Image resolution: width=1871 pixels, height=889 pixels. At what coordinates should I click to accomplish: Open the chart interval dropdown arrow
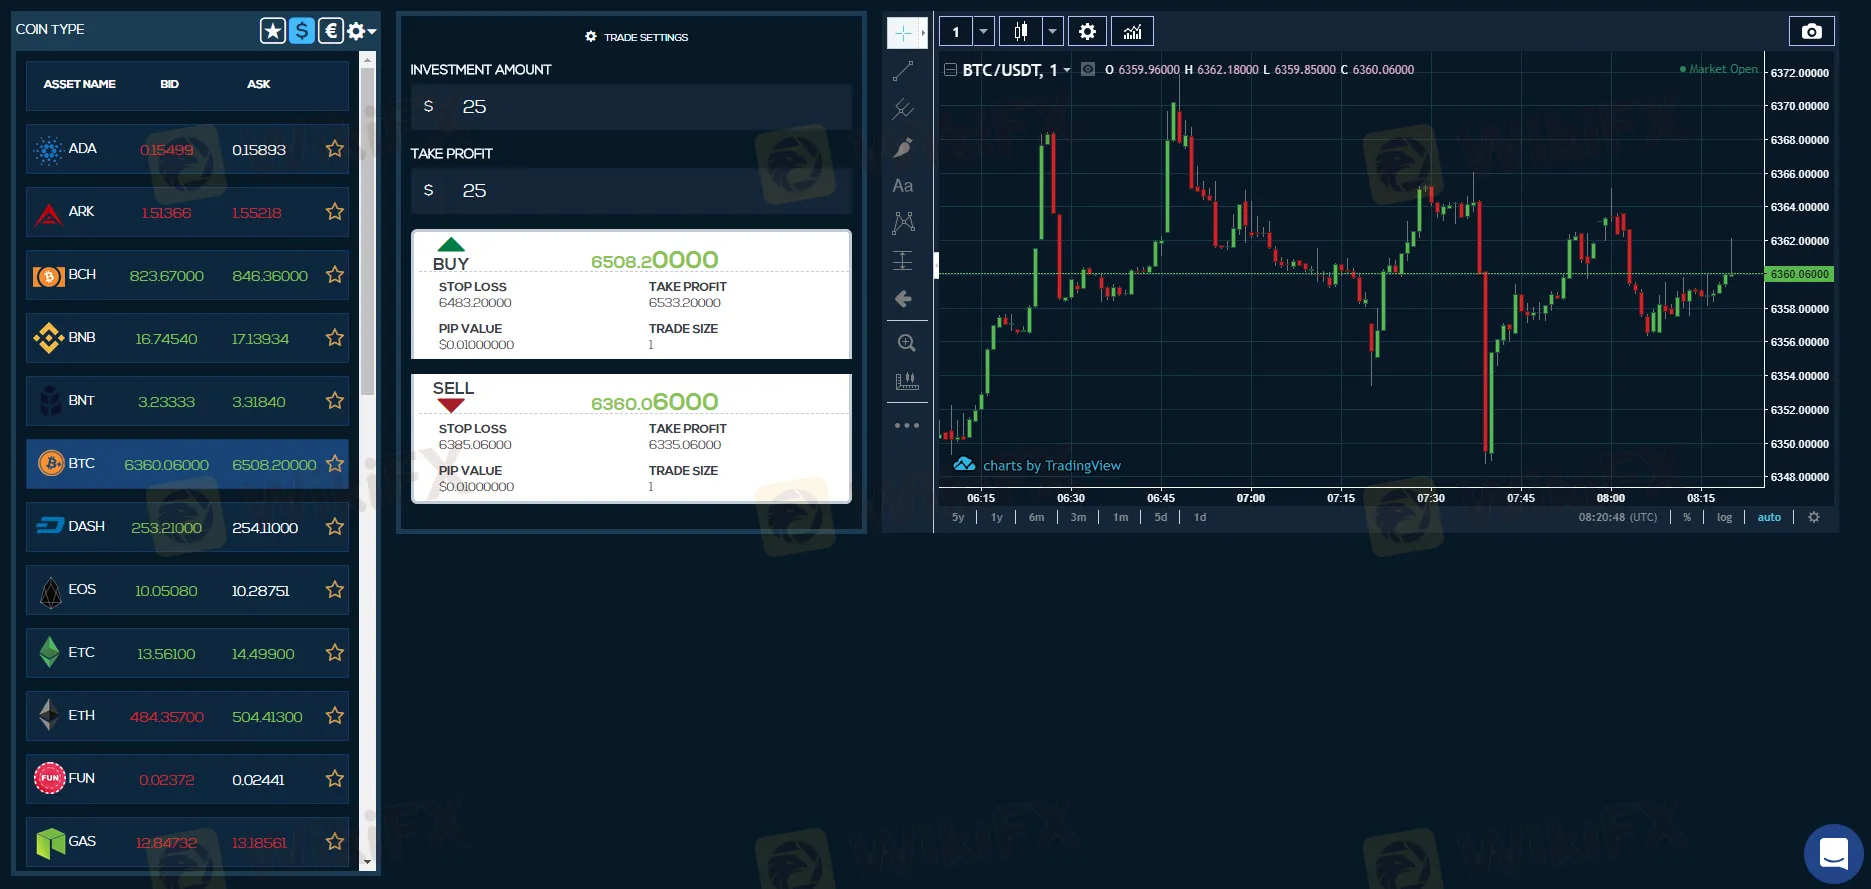(983, 32)
